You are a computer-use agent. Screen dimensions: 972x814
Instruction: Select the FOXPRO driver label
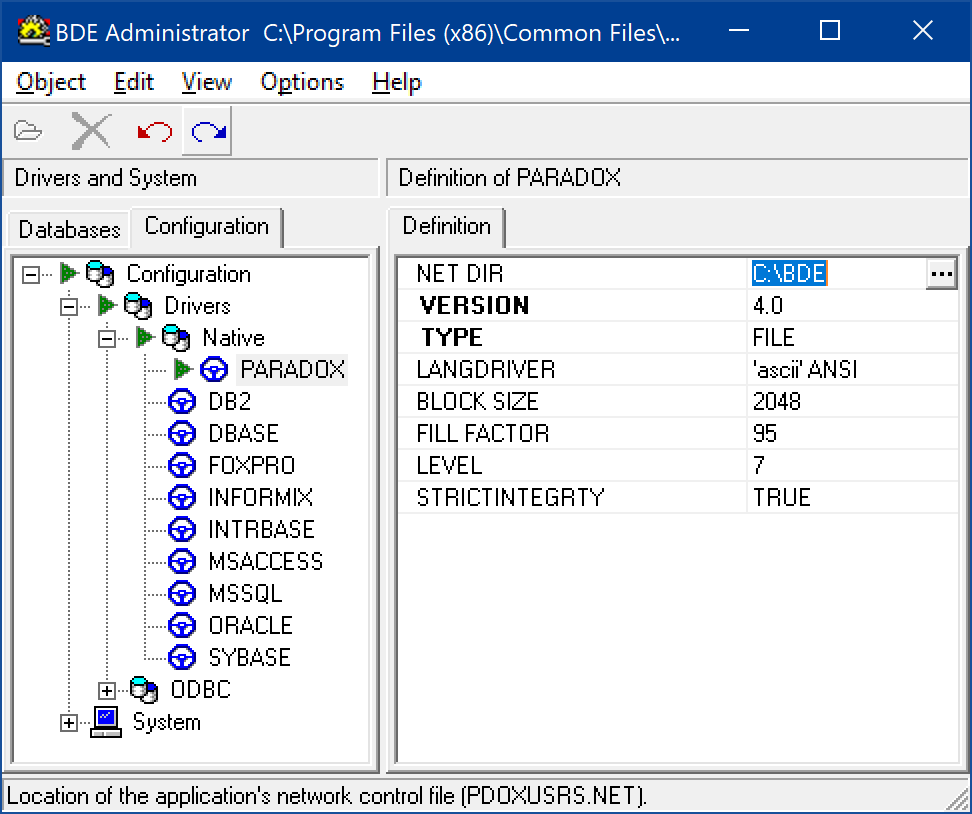(x=252, y=466)
